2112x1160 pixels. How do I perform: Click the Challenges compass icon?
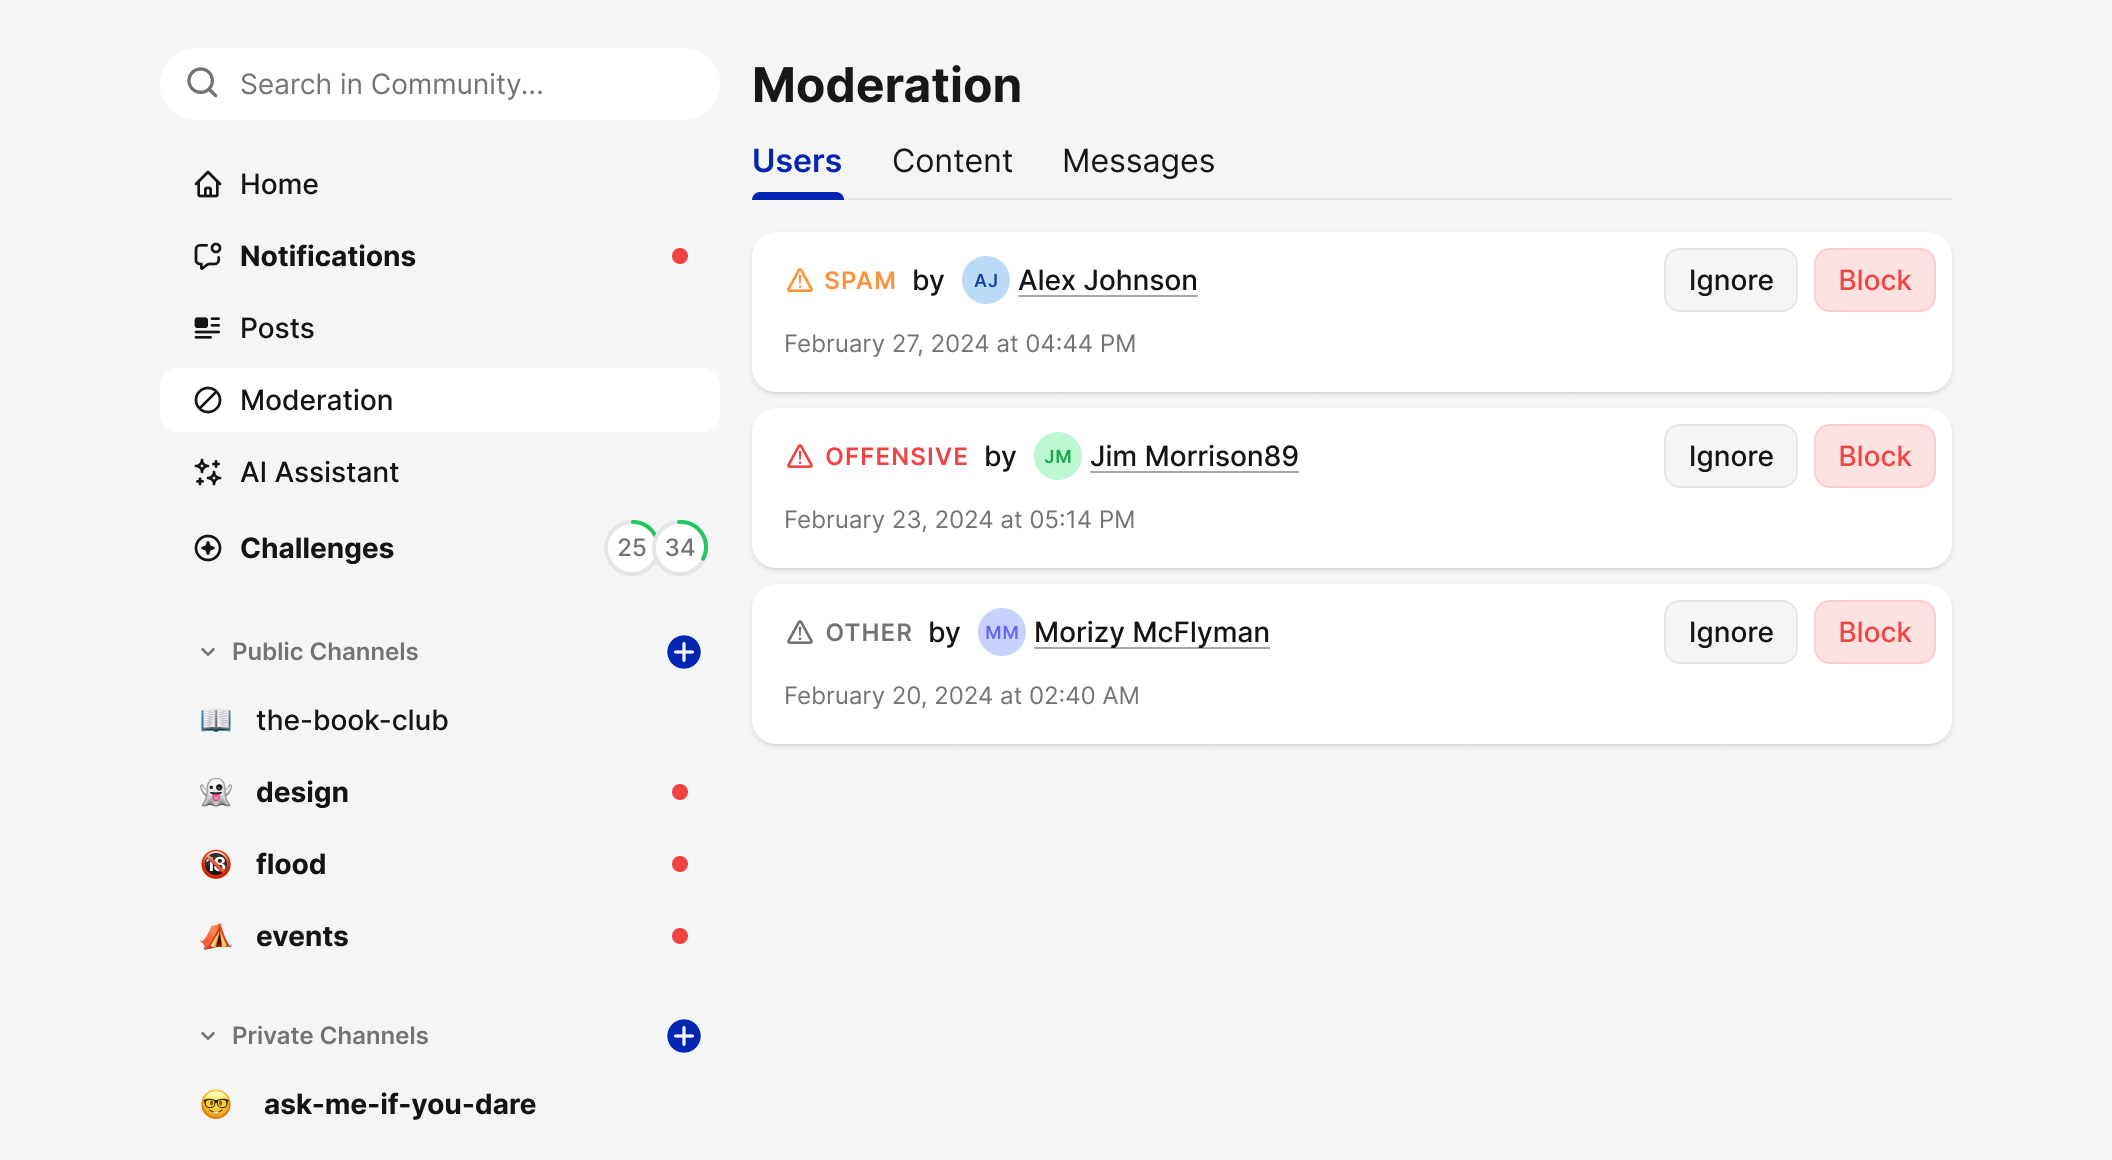208,548
